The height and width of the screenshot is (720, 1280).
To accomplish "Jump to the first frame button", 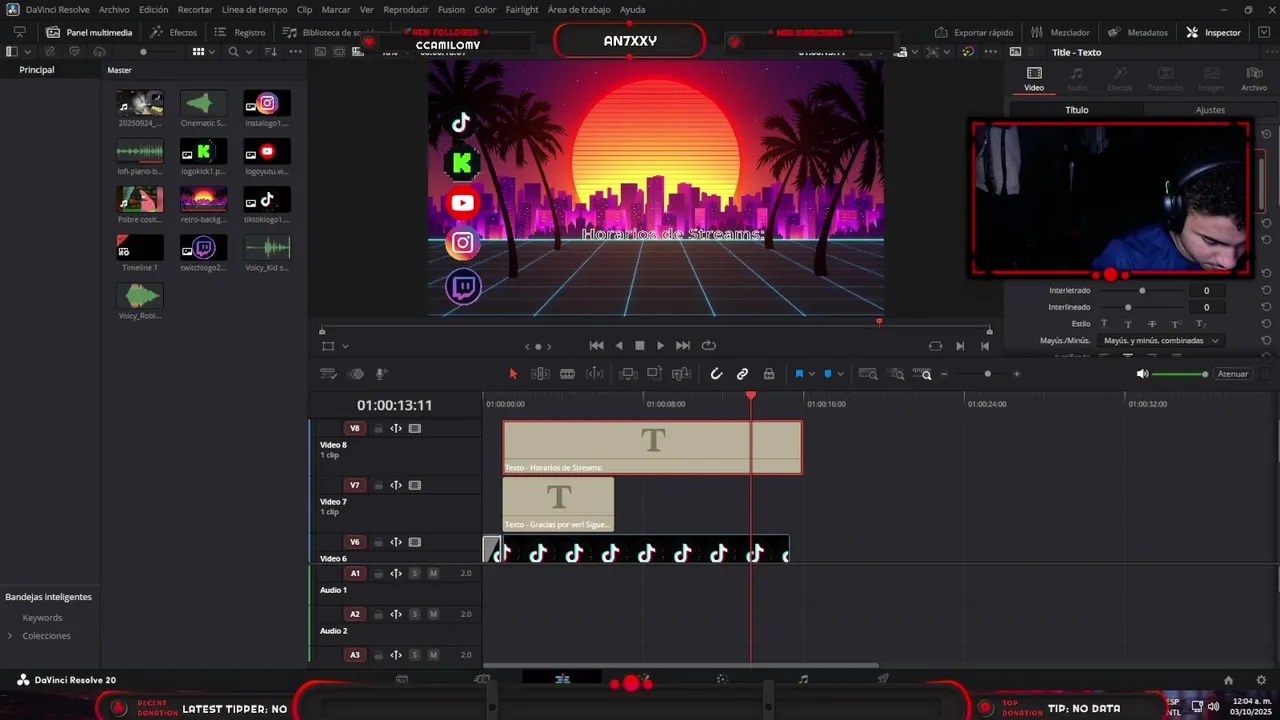I will click(596, 346).
